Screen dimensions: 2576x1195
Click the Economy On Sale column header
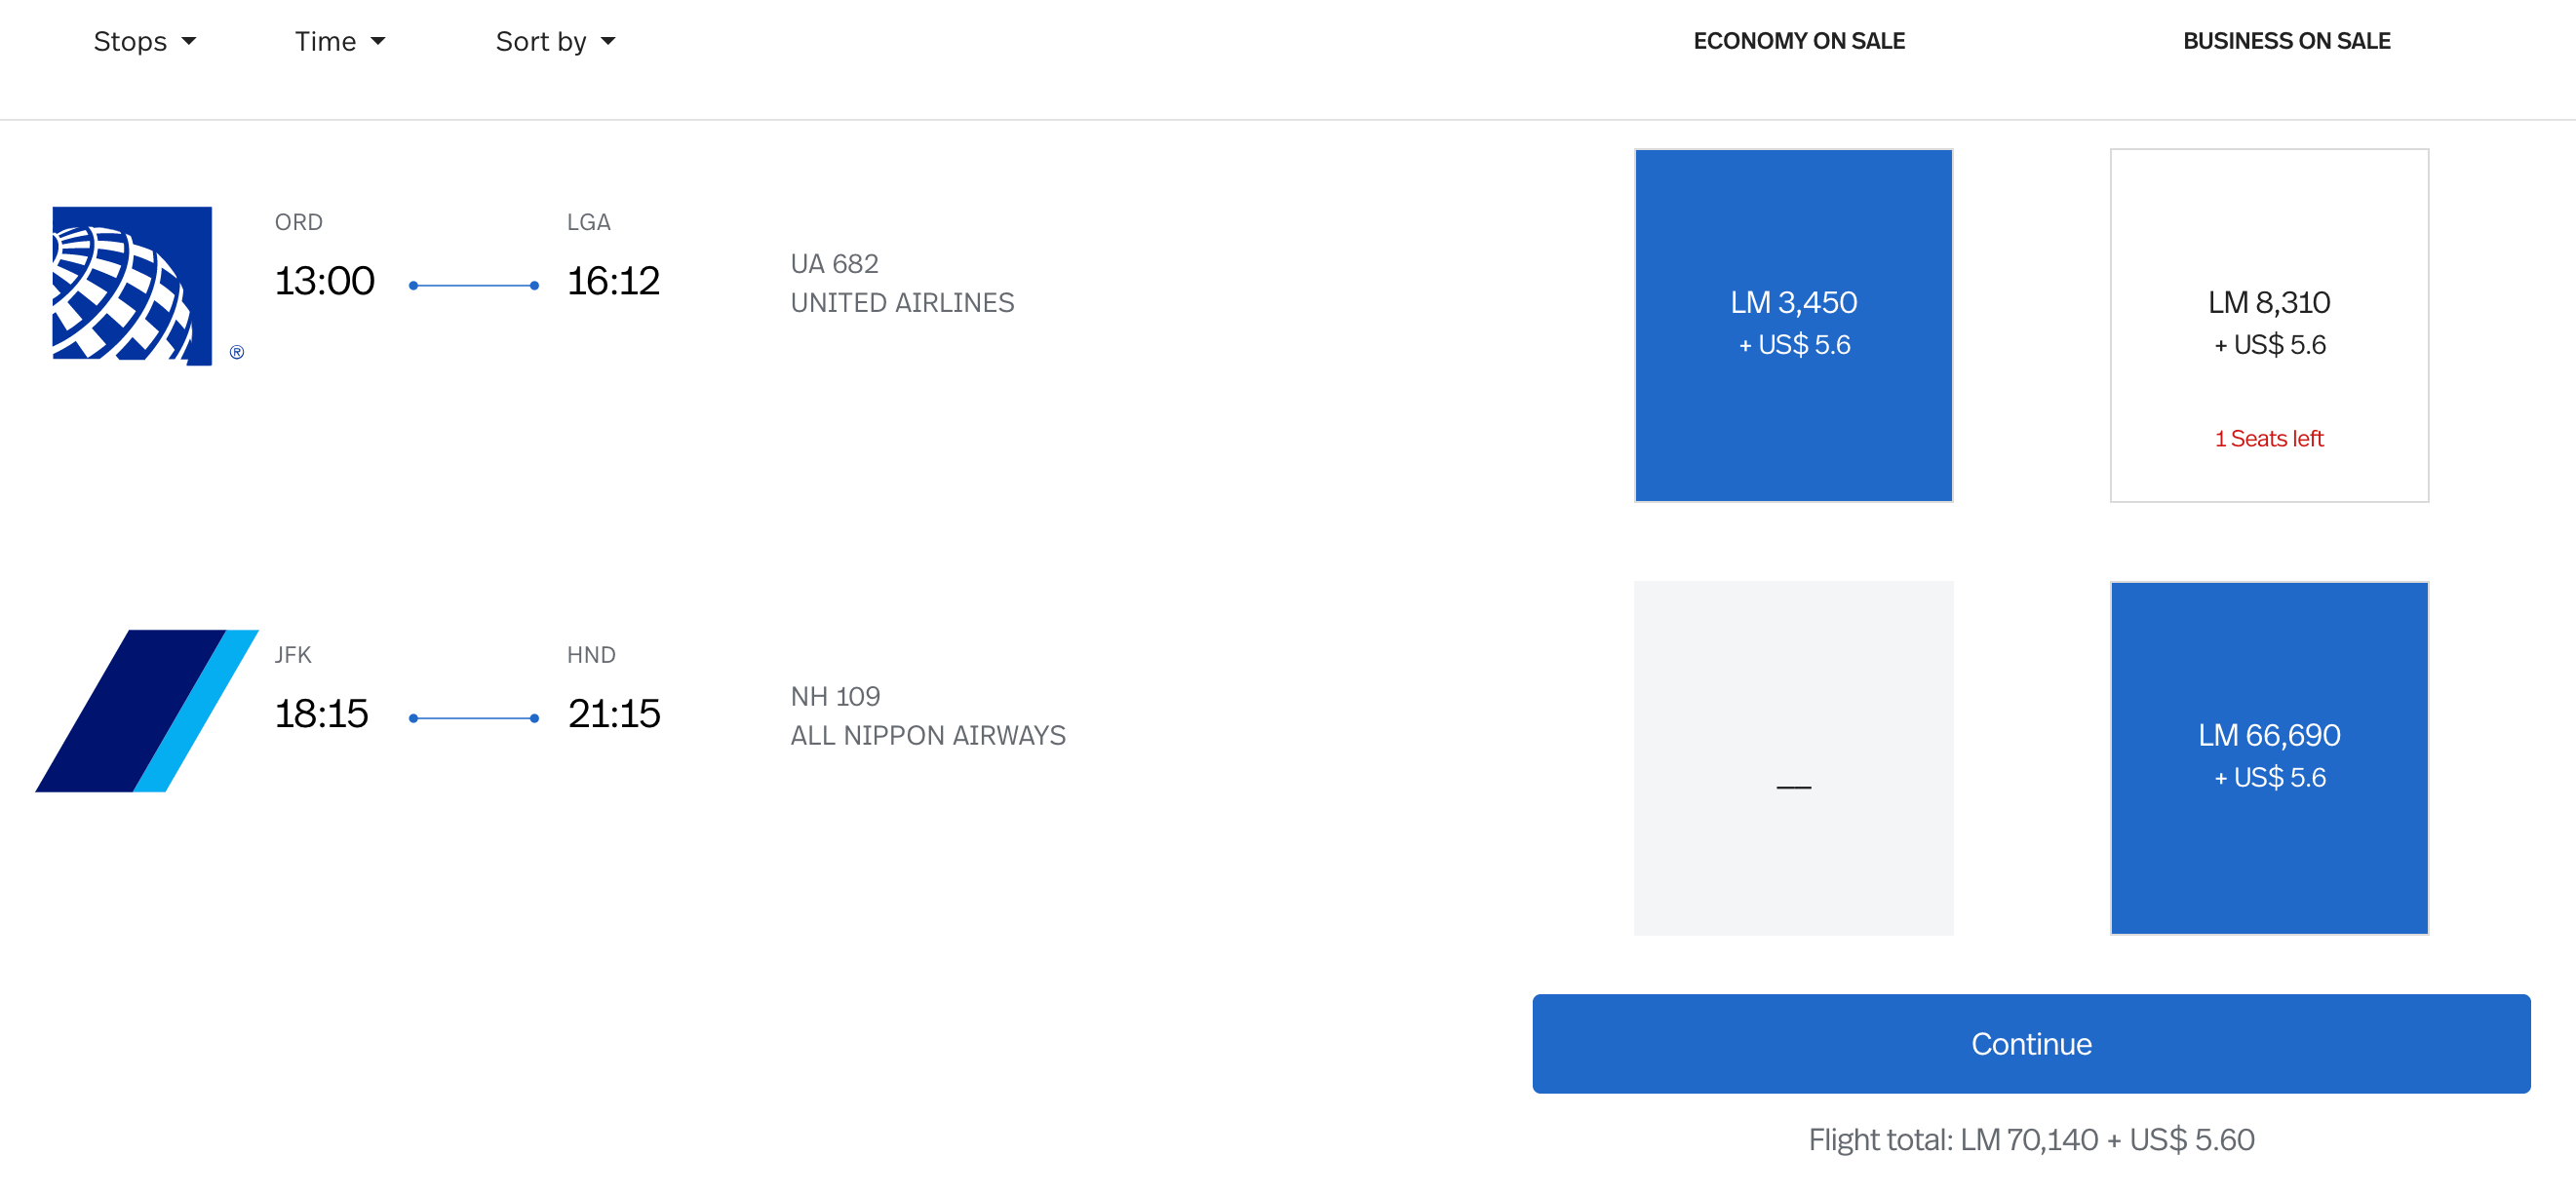coord(1798,41)
